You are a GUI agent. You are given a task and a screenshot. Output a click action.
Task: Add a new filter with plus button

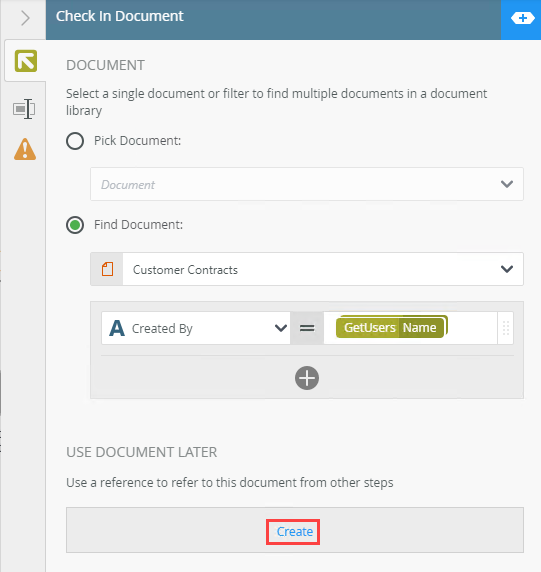(307, 378)
